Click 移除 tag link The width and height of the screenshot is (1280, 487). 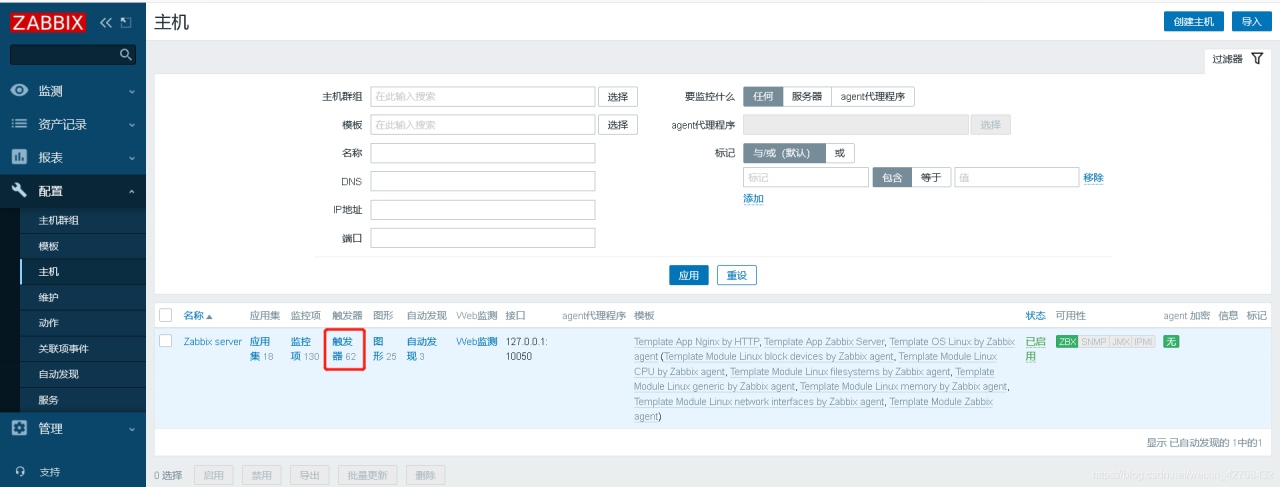click(1093, 177)
